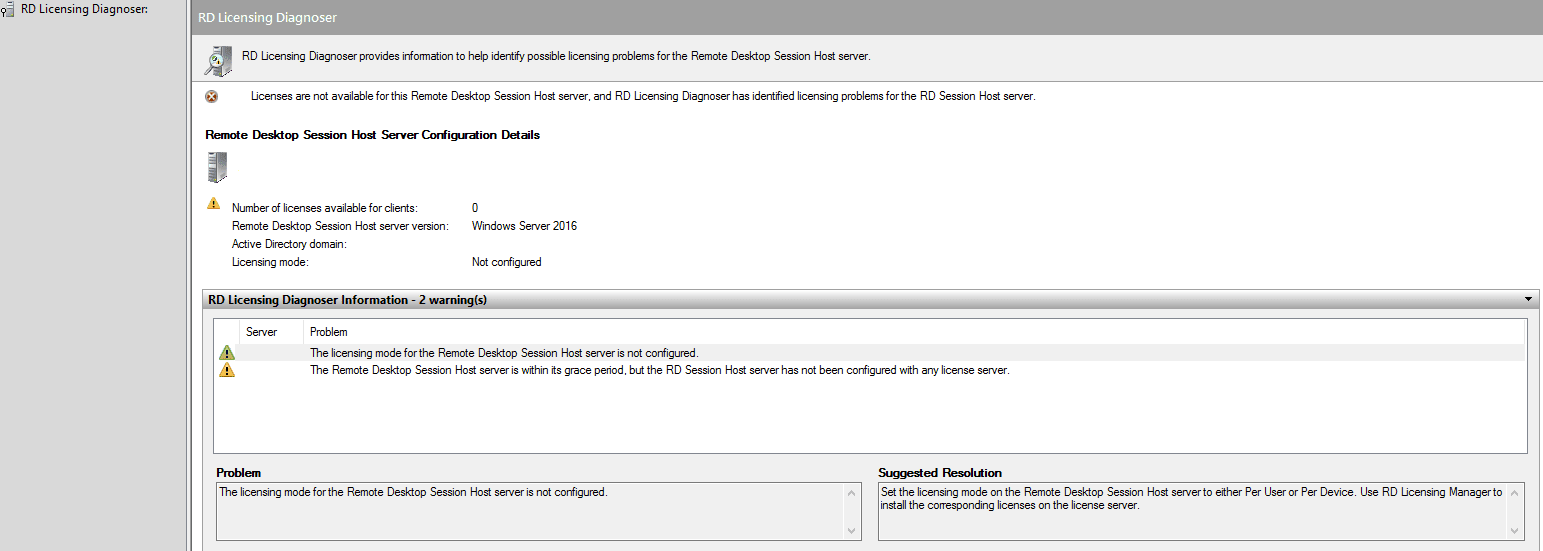Click warning icon of the grace period row
Image resolution: width=1543 pixels, height=551 pixels.
tap(227, 371)
